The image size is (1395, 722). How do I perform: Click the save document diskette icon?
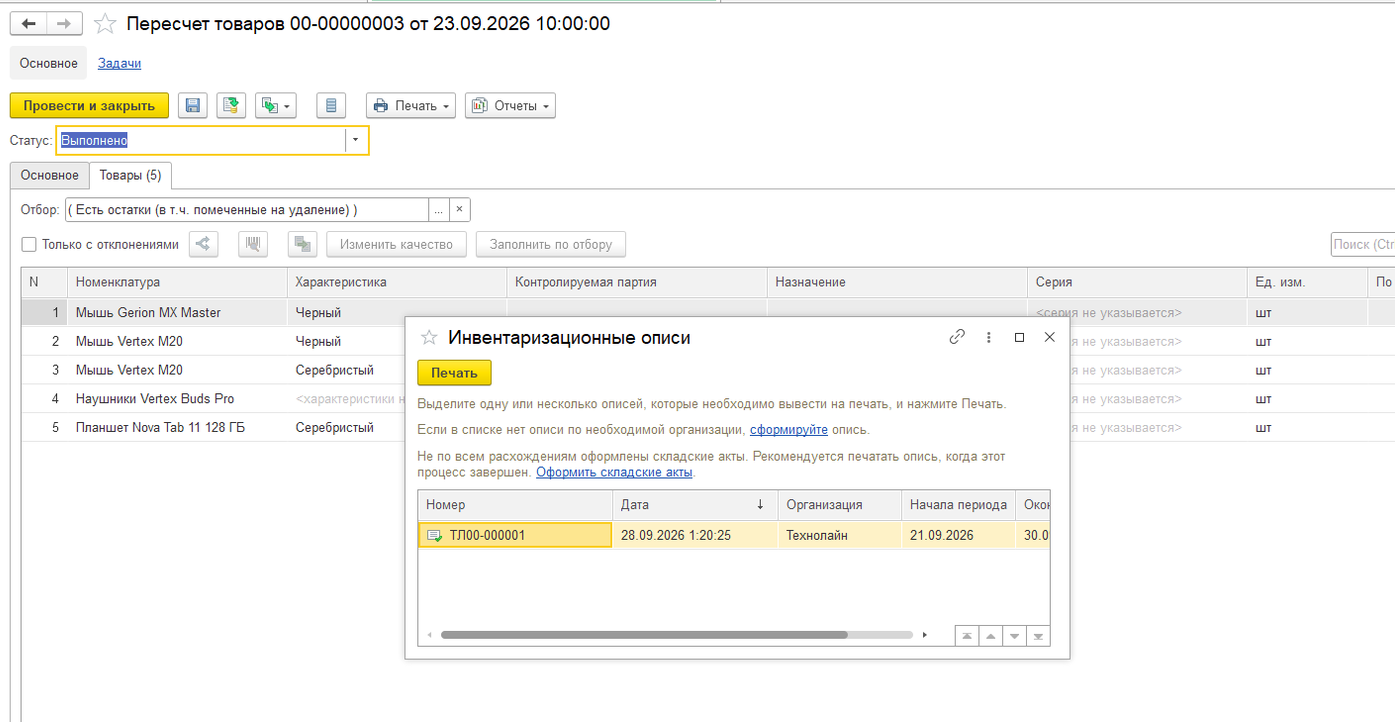(192, 105)
